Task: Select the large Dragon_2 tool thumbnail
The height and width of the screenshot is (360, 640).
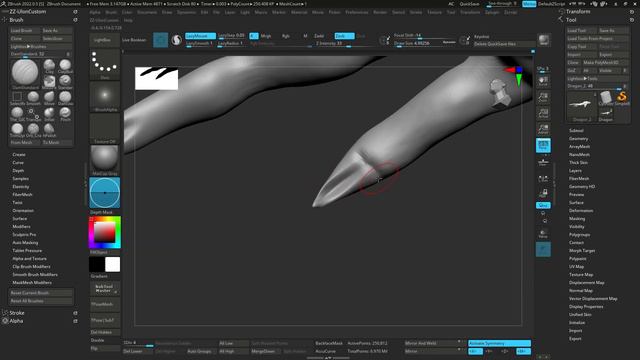Action: point(581,106)
